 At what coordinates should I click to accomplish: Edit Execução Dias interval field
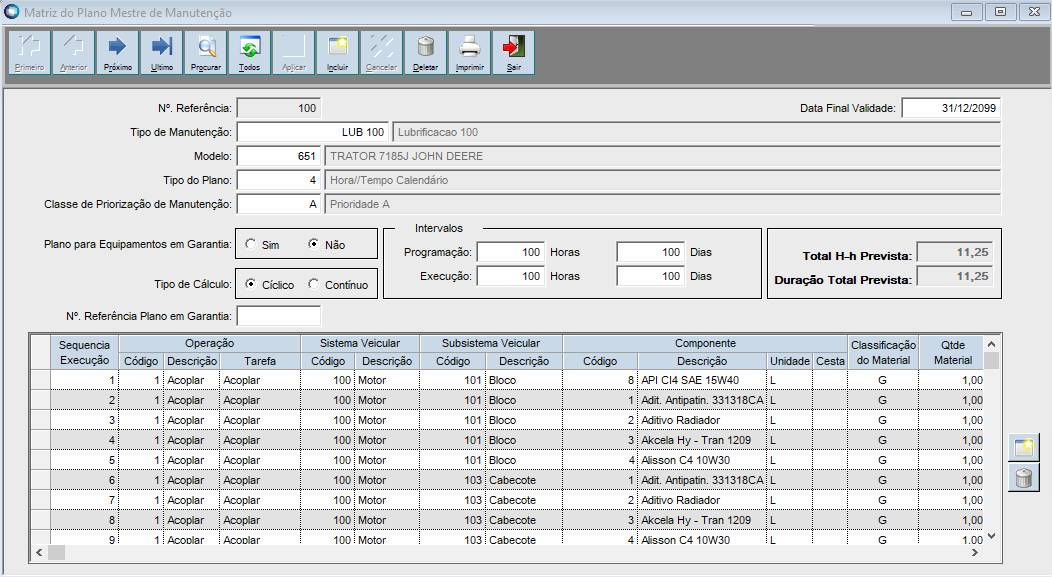651,276
